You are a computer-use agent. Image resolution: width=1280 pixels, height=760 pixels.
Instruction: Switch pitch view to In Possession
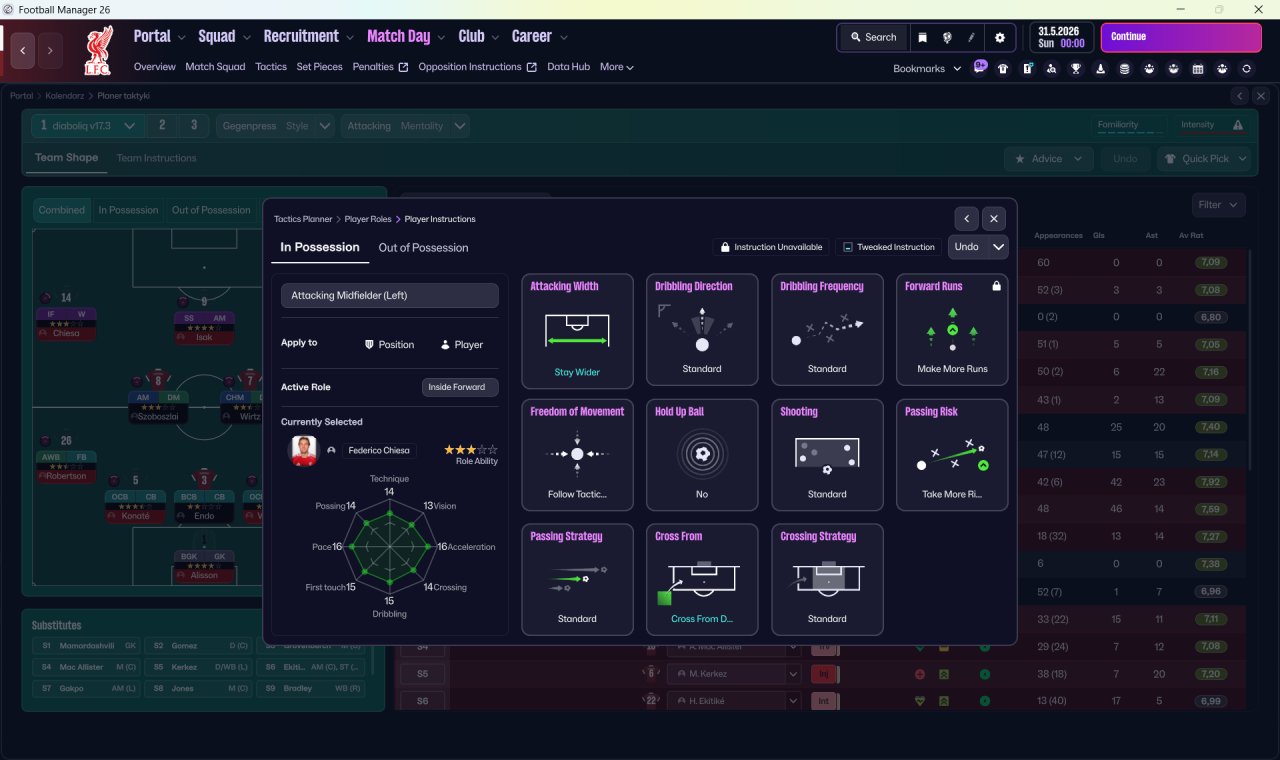coord(128,210)
